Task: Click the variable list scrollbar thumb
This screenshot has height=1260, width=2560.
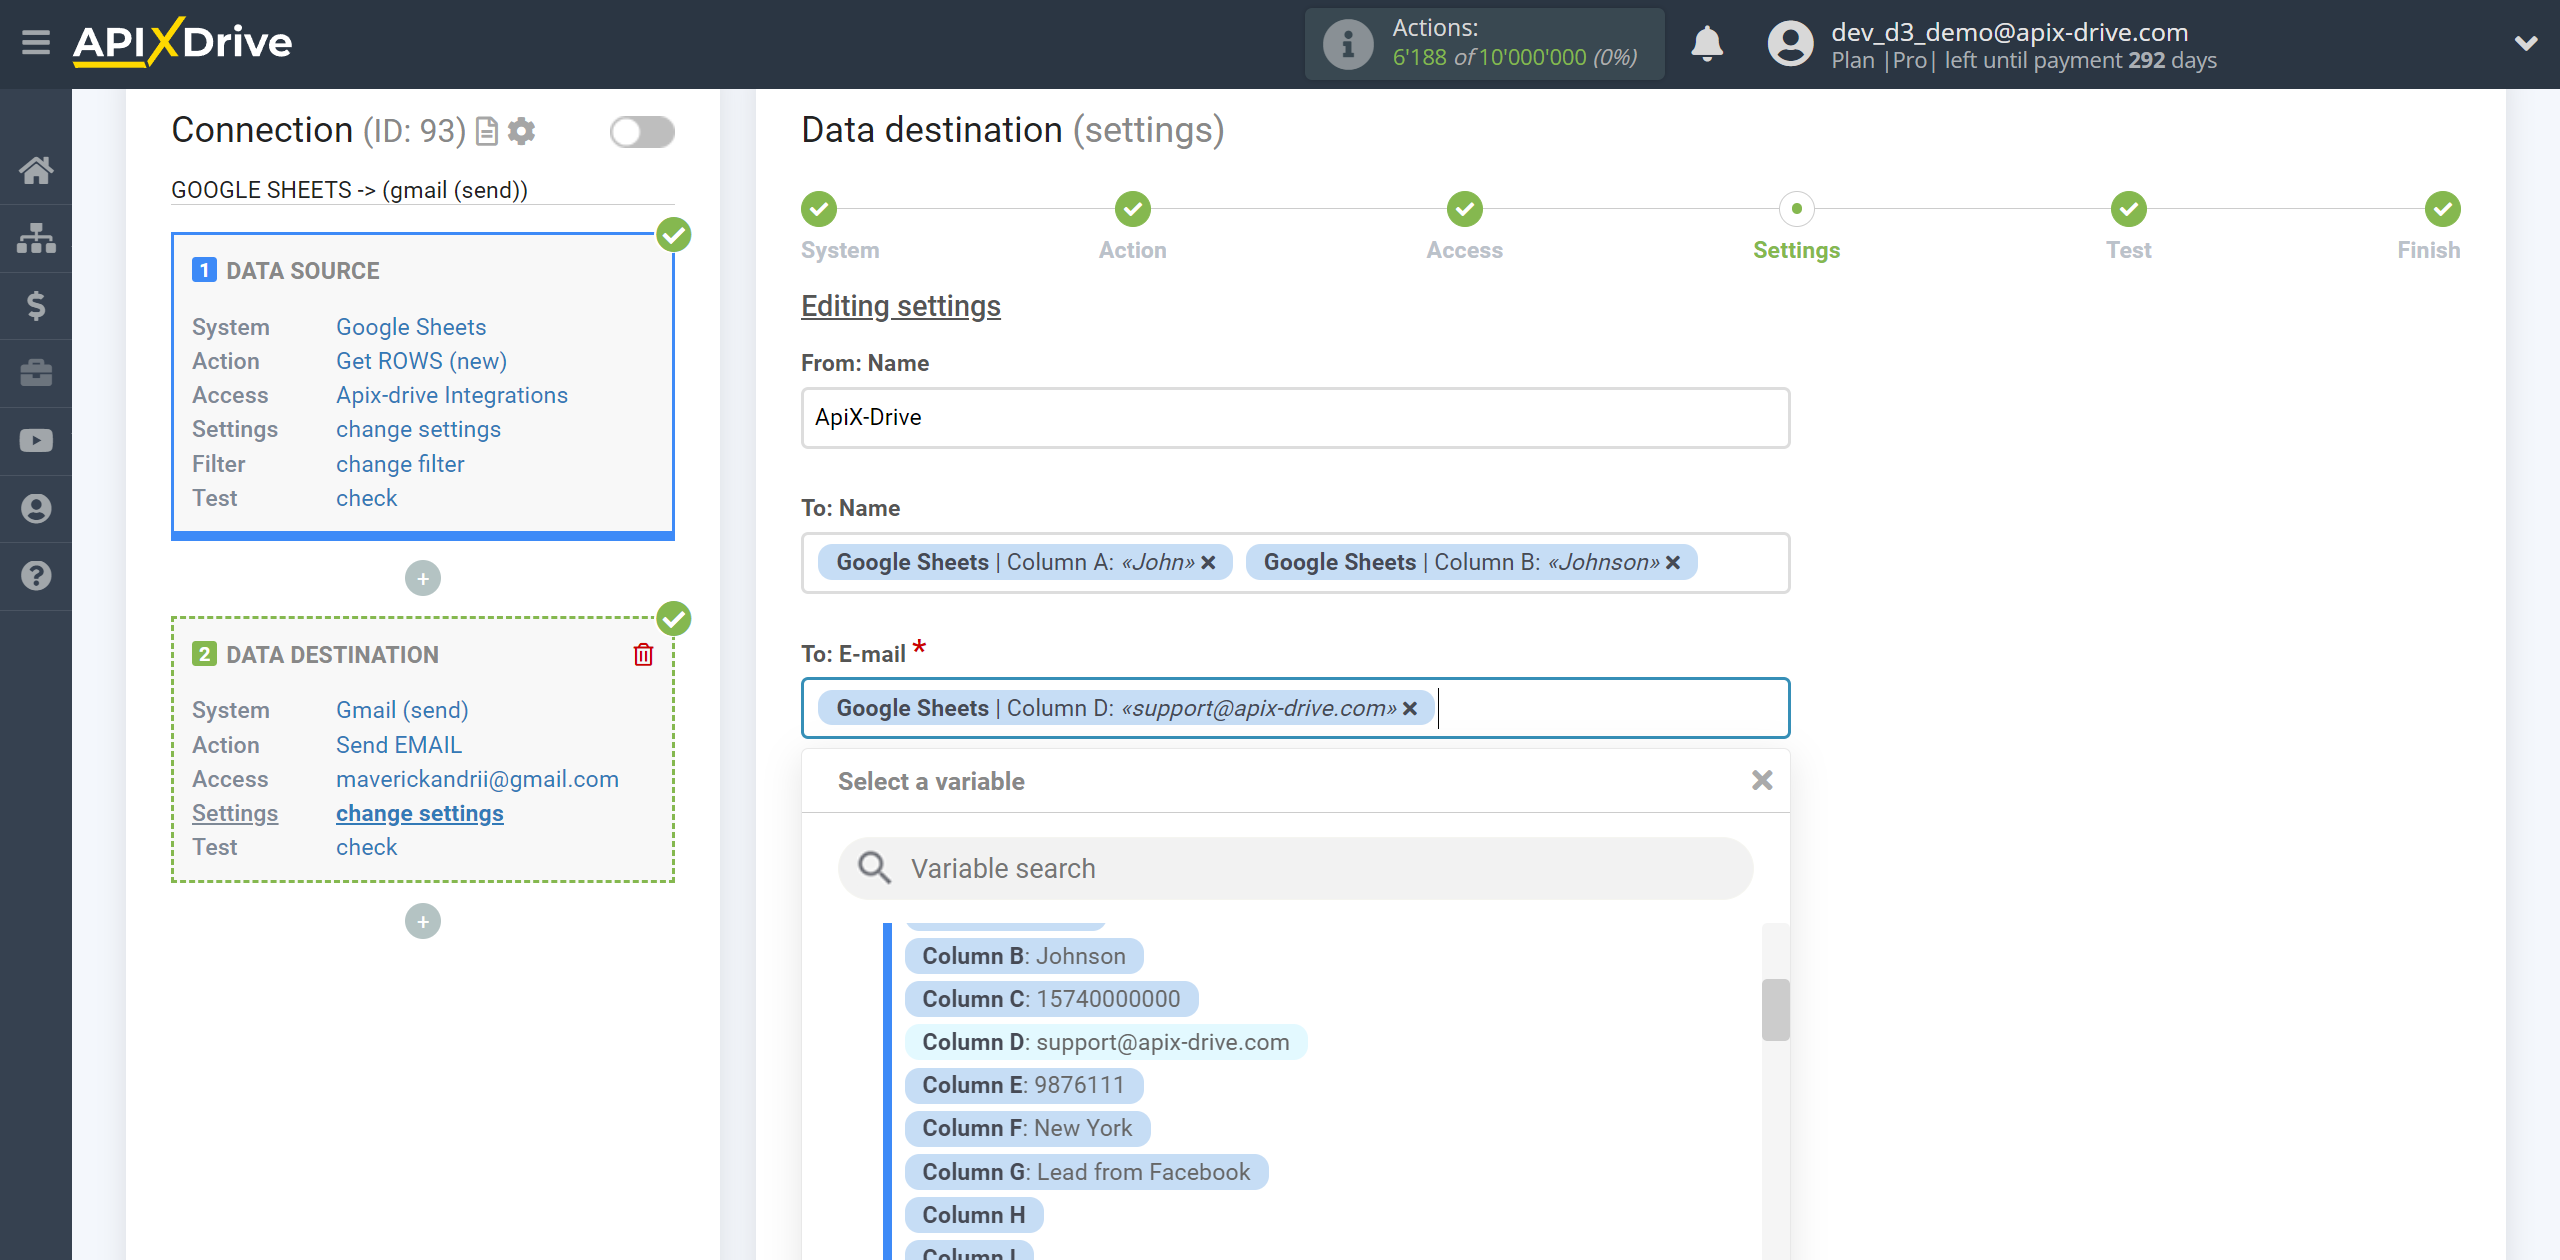Action: pyautogui.click(x=1775, y=1010)
